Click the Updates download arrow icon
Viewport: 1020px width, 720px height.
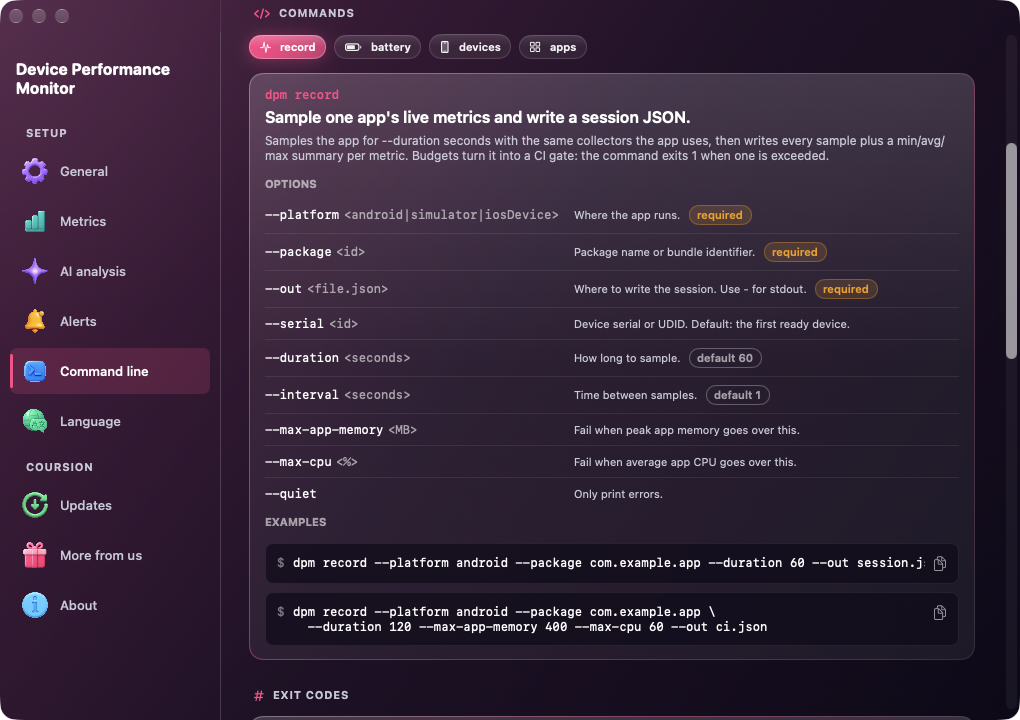[x=35, y=505]
